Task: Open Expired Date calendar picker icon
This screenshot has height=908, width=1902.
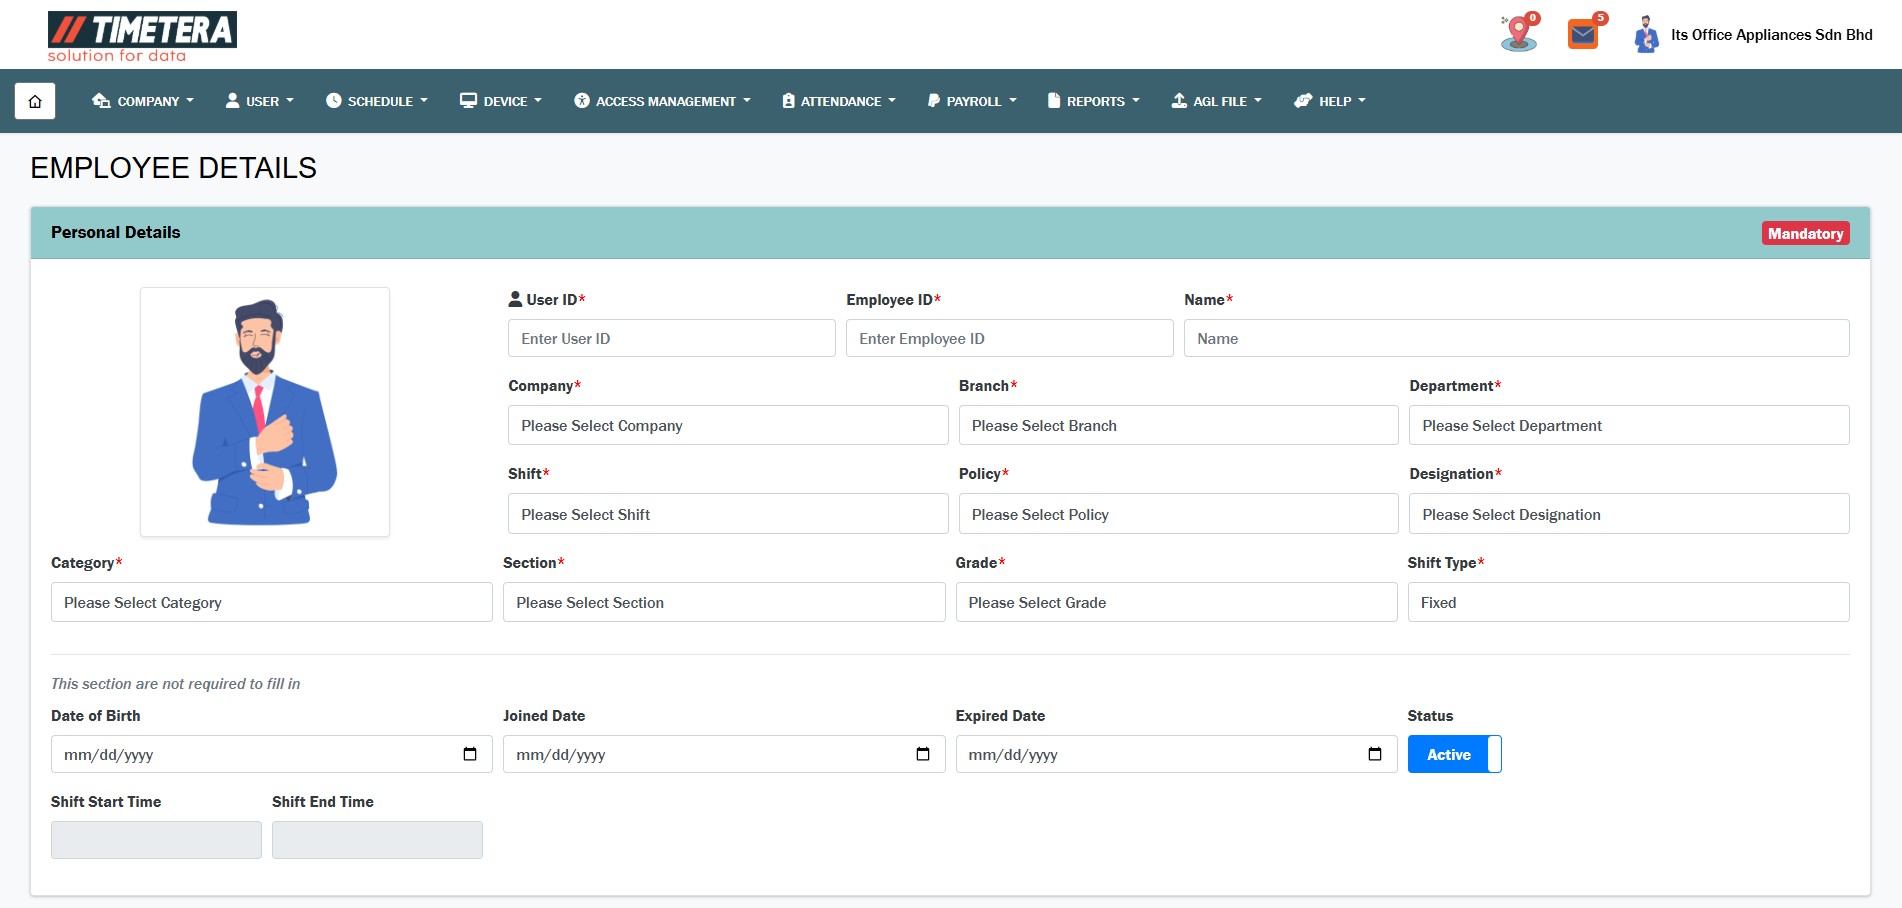Action: (x=1374, y=754)
